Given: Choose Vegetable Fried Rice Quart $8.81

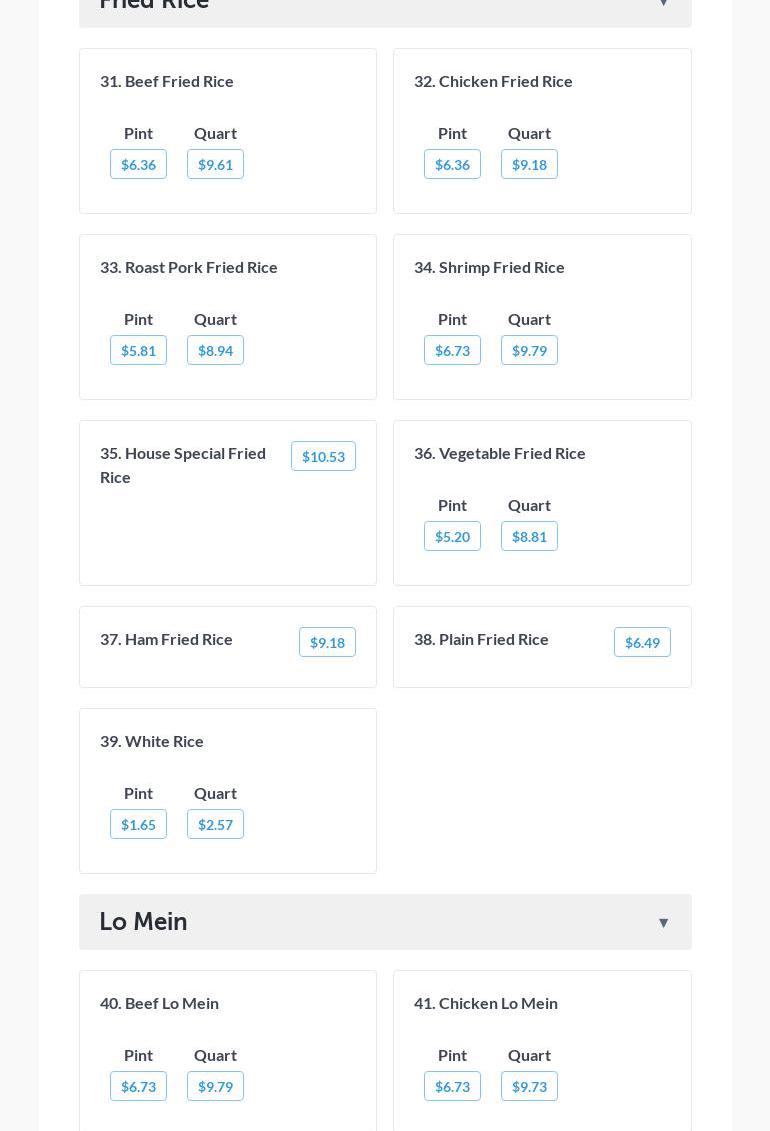Looking at the screenshot, I should pos(529,537).
